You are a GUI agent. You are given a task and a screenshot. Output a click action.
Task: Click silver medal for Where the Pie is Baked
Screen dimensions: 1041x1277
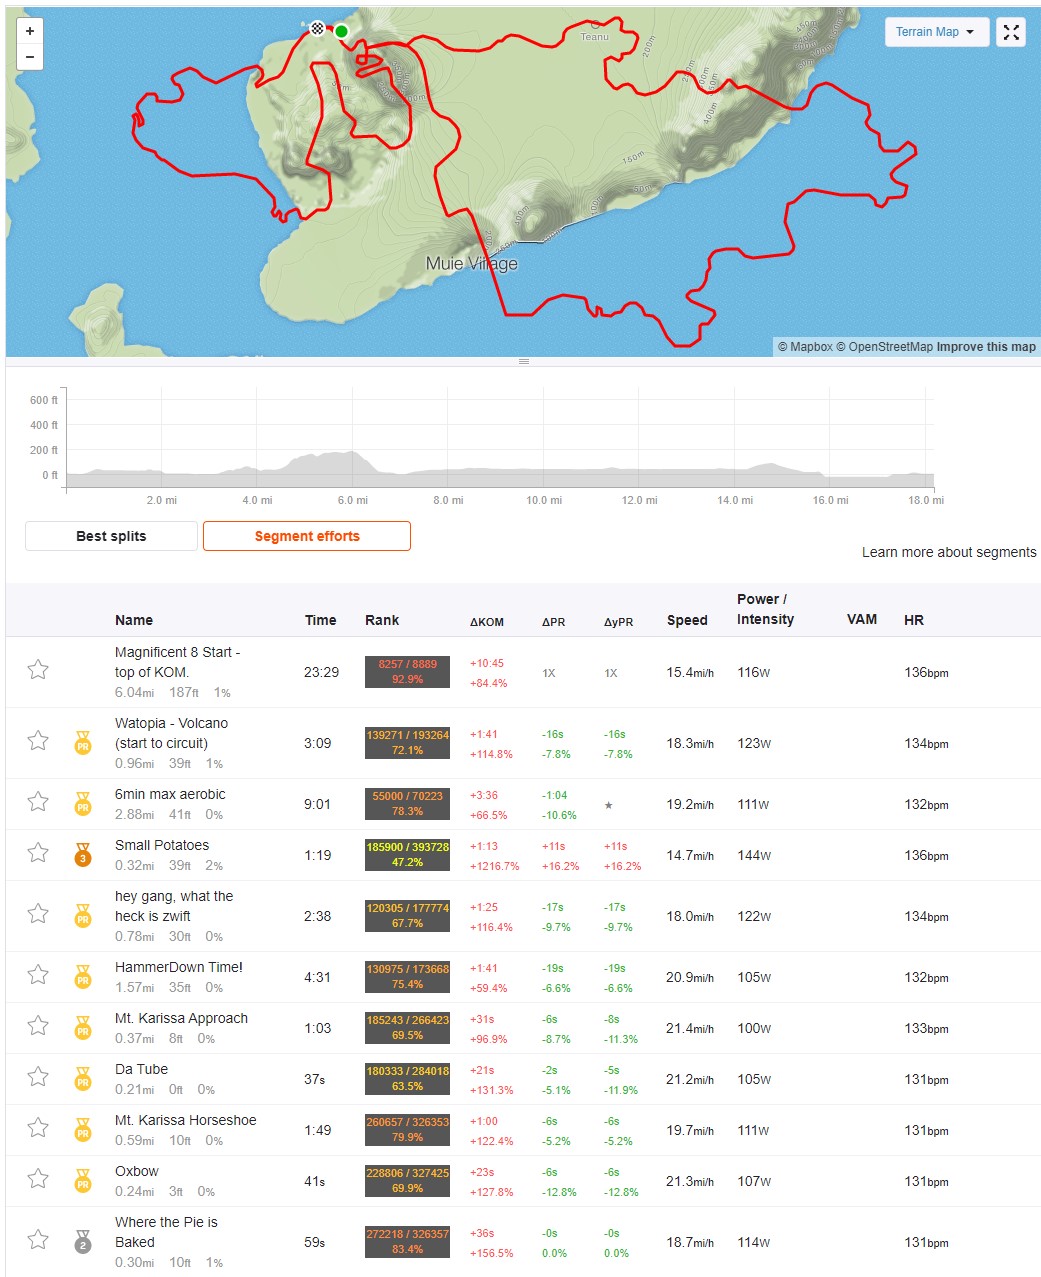83,1241
